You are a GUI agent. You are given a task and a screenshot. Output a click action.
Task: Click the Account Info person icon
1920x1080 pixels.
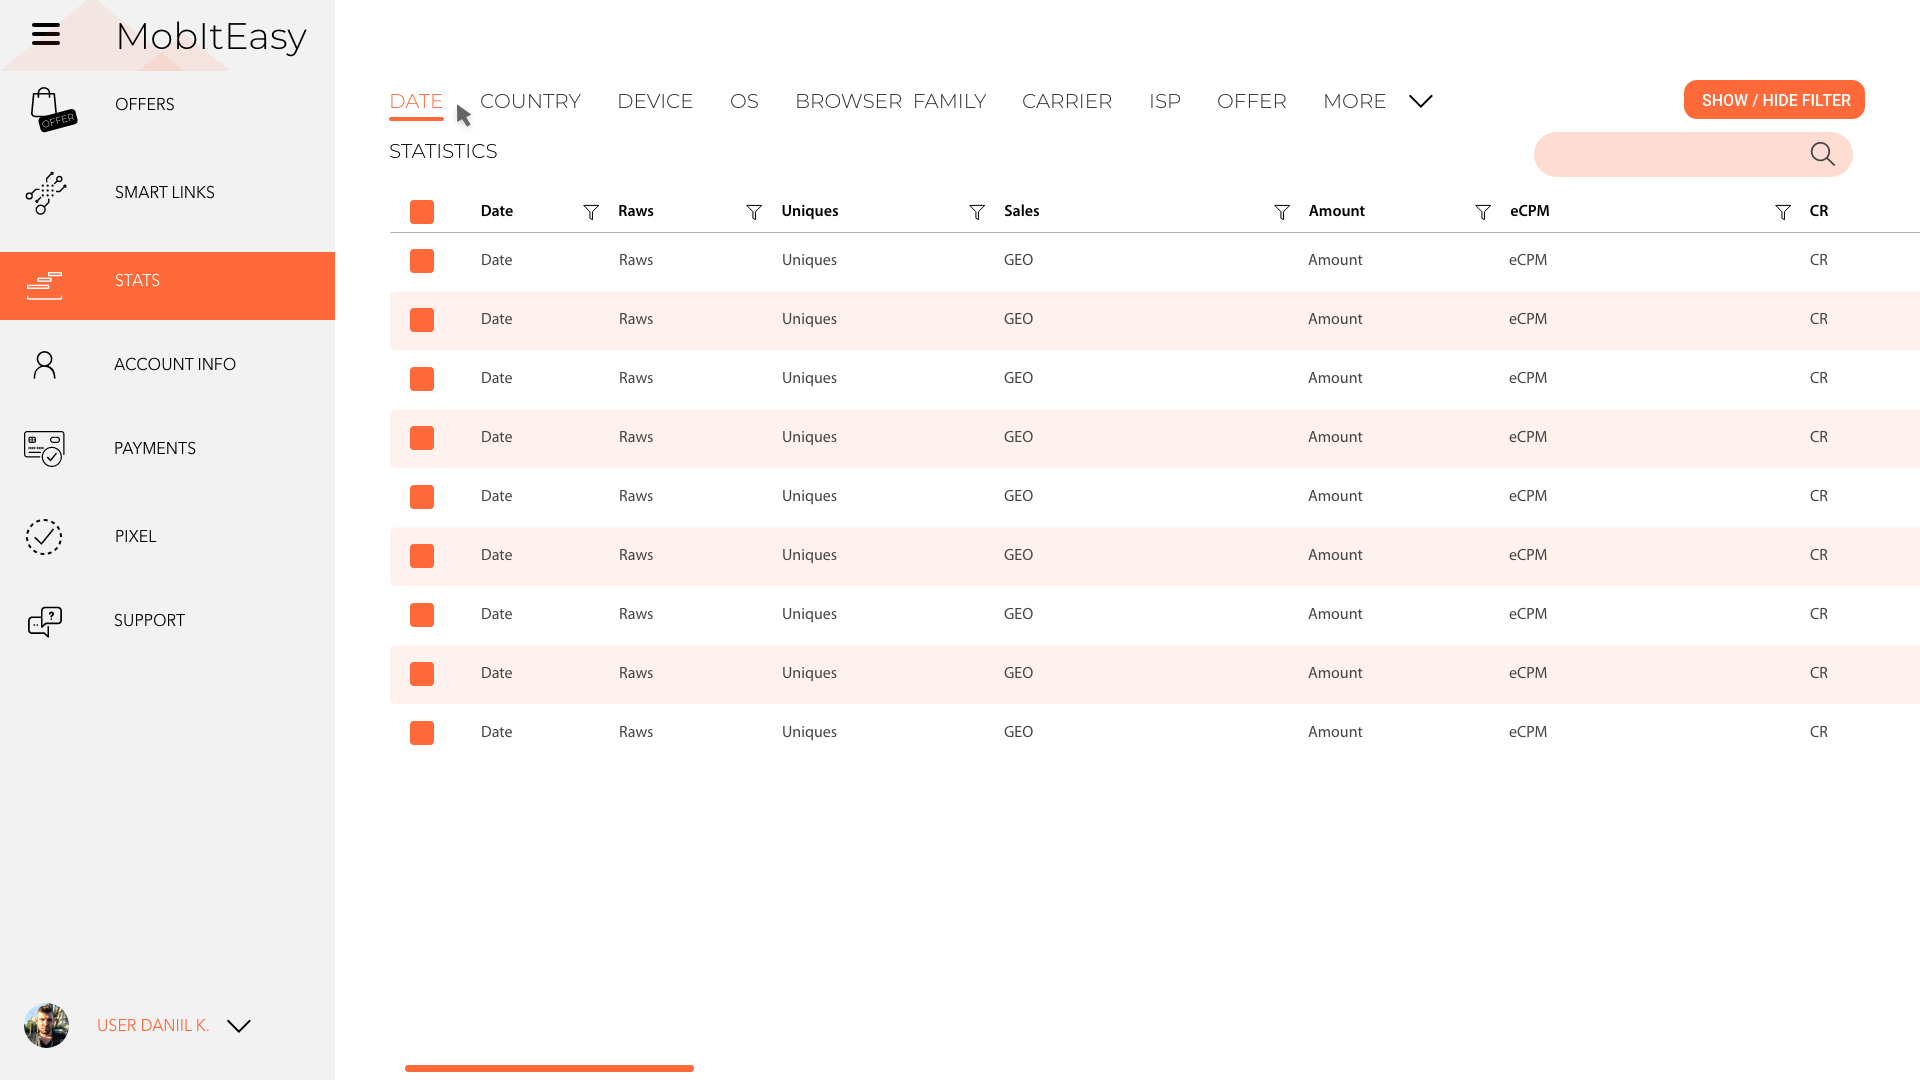pyautogui.click(x=44, y=365)
